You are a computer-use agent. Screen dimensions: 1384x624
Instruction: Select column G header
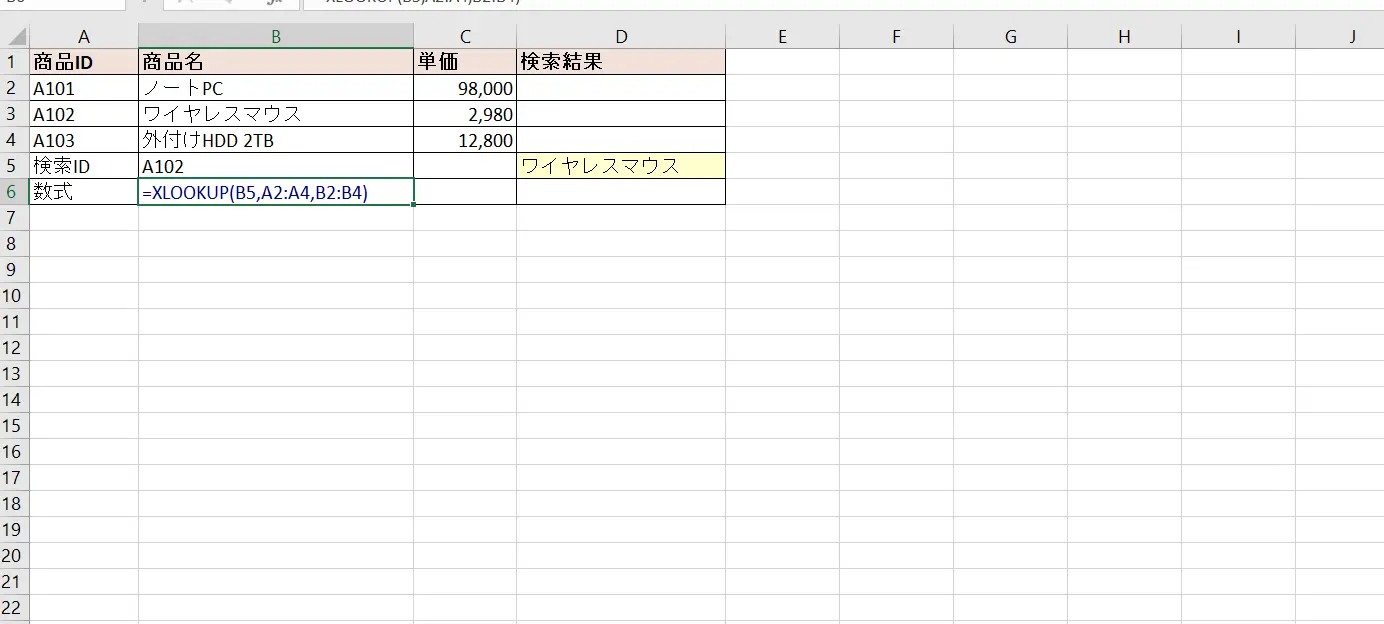(x=1010, y=37)
